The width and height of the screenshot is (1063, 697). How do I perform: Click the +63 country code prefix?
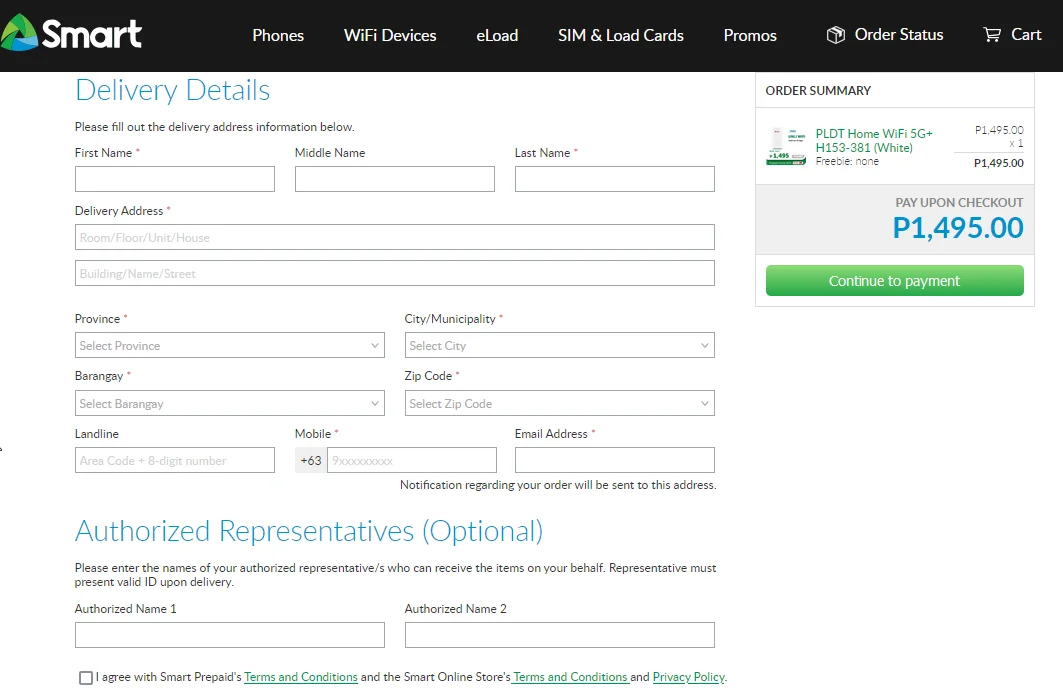[310, 460]
